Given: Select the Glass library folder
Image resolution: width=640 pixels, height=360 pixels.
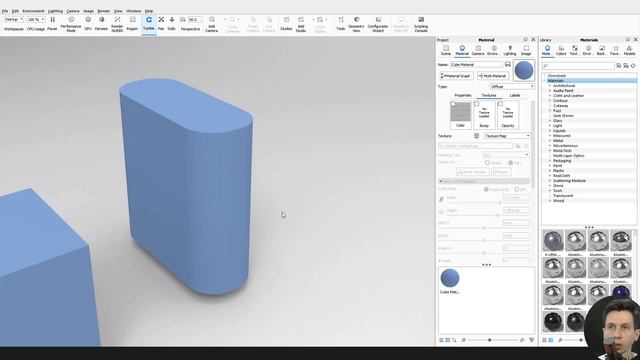Looking at the screenshot, I should pos(558,121).
